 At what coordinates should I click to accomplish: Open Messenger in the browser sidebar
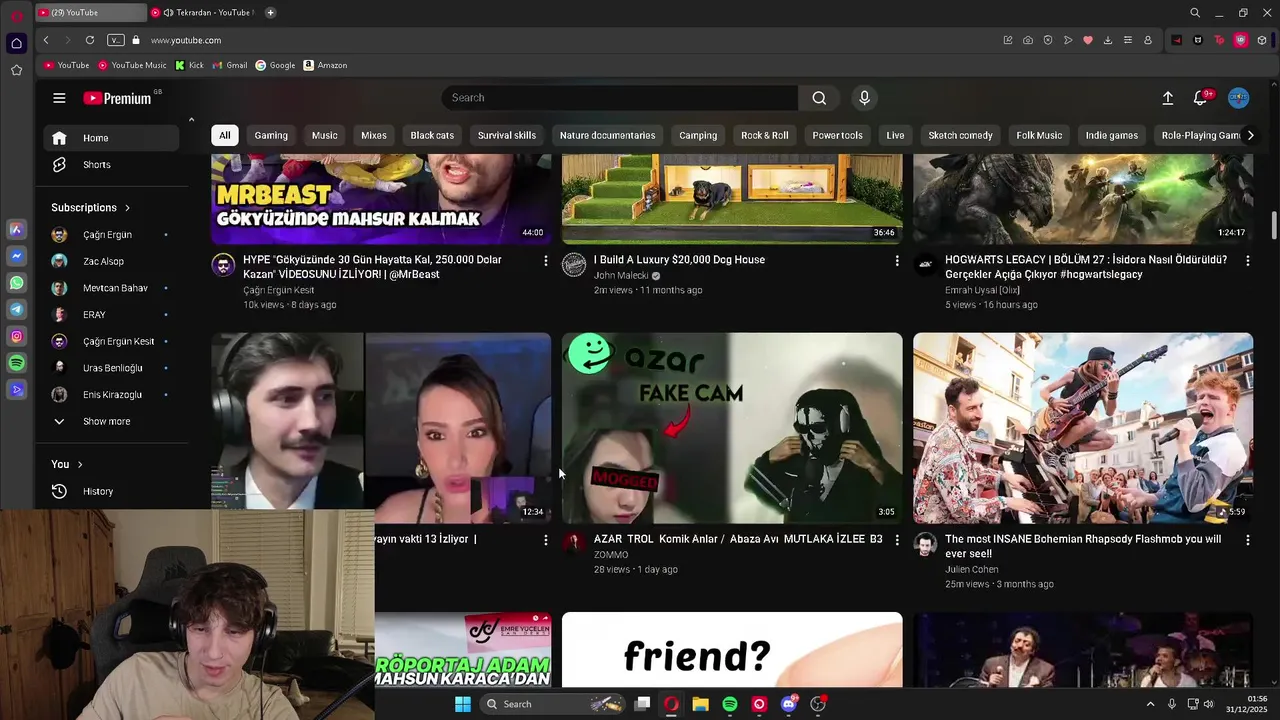(16, 256)
